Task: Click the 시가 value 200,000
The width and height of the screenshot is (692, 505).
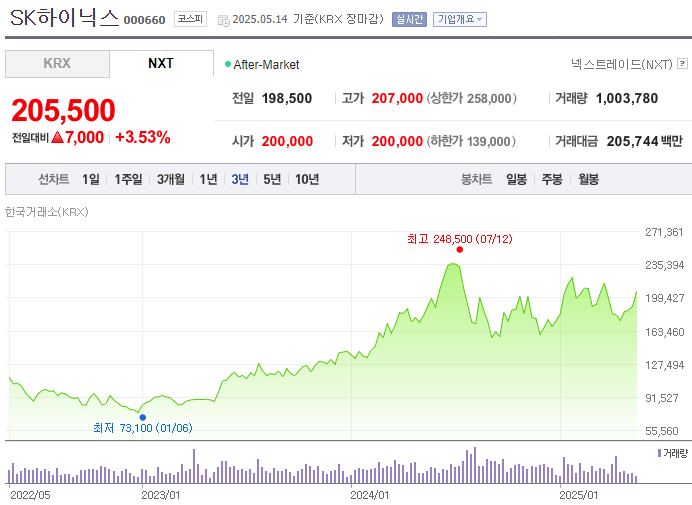Action: [x=287, y=141]
